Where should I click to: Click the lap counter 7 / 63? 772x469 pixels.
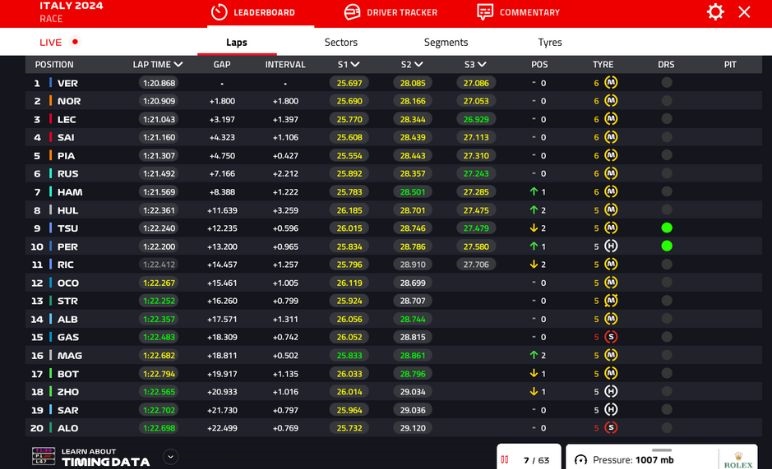click(x=538, y=460)
